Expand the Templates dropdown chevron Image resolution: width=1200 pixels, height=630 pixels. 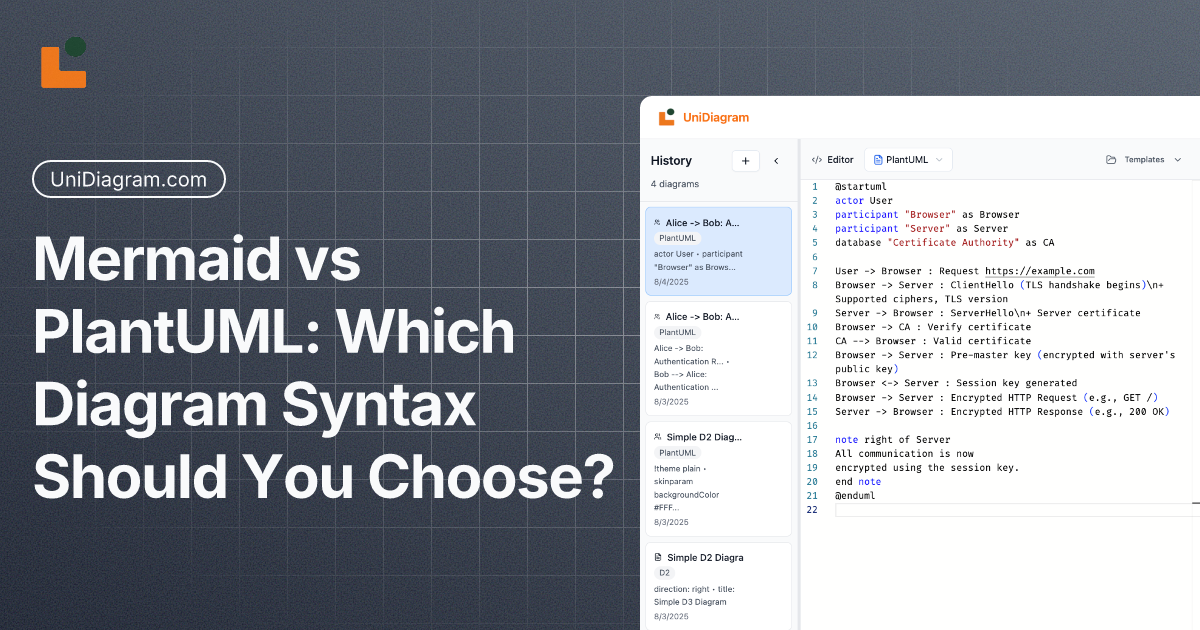pos(1177,160)
